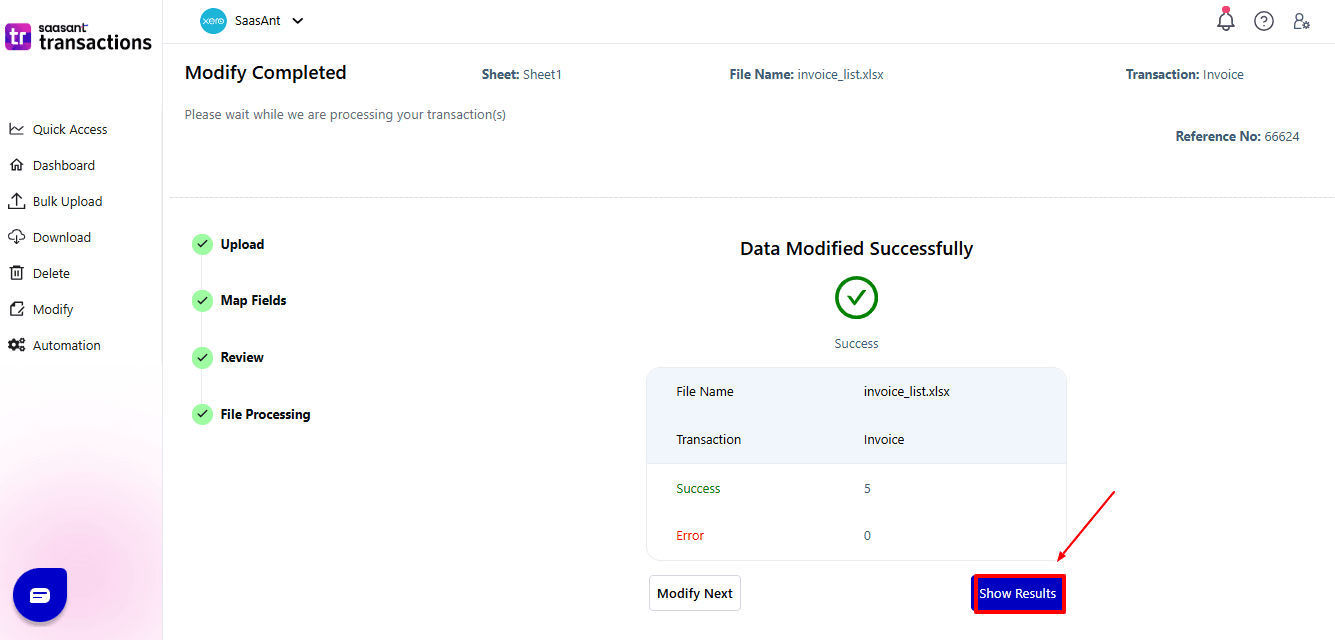Open the Automation section
Screen dimensions: 1335x640
coord(66,345)
